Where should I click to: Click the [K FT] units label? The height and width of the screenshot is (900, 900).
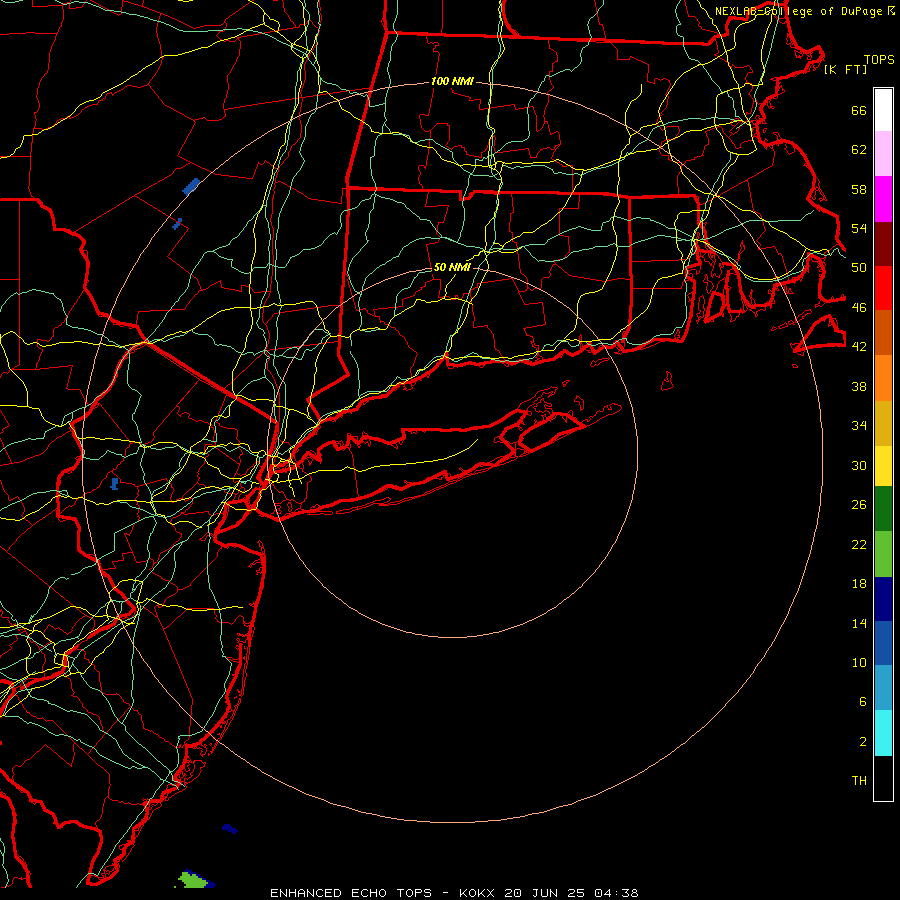tap(845, 69)
